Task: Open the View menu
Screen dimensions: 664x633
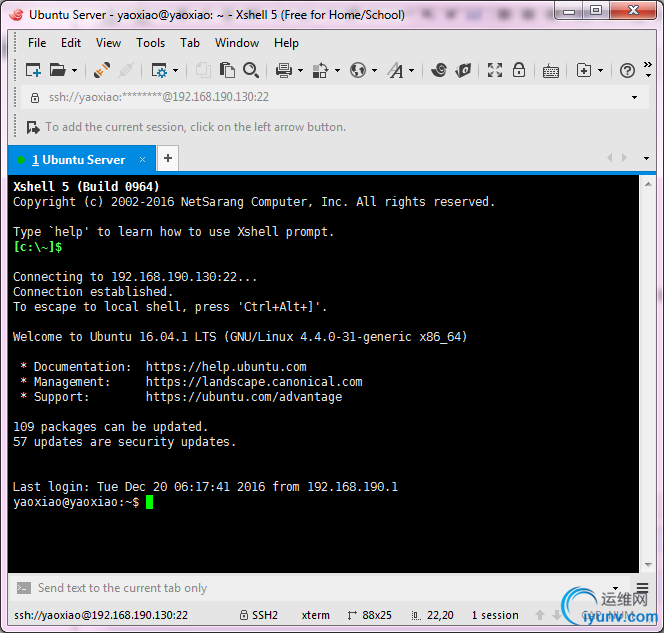Action: coord(108,43)
